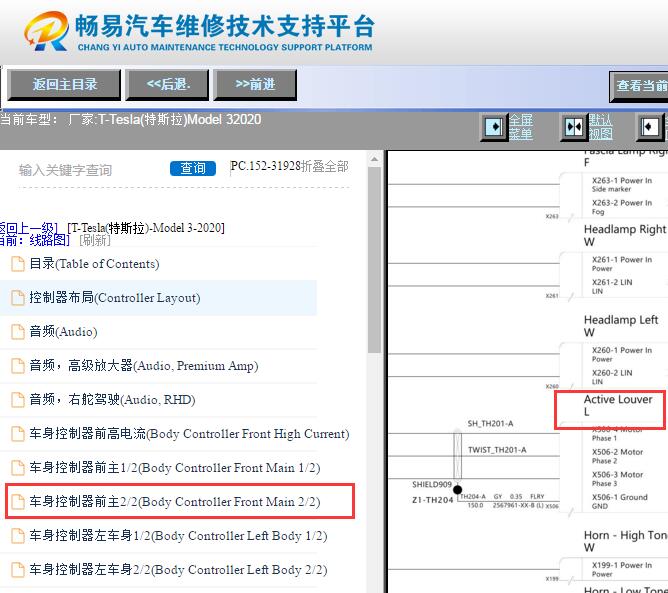
Task: Click document icon beside Left Body 2/2
Action: pos(18,570)
